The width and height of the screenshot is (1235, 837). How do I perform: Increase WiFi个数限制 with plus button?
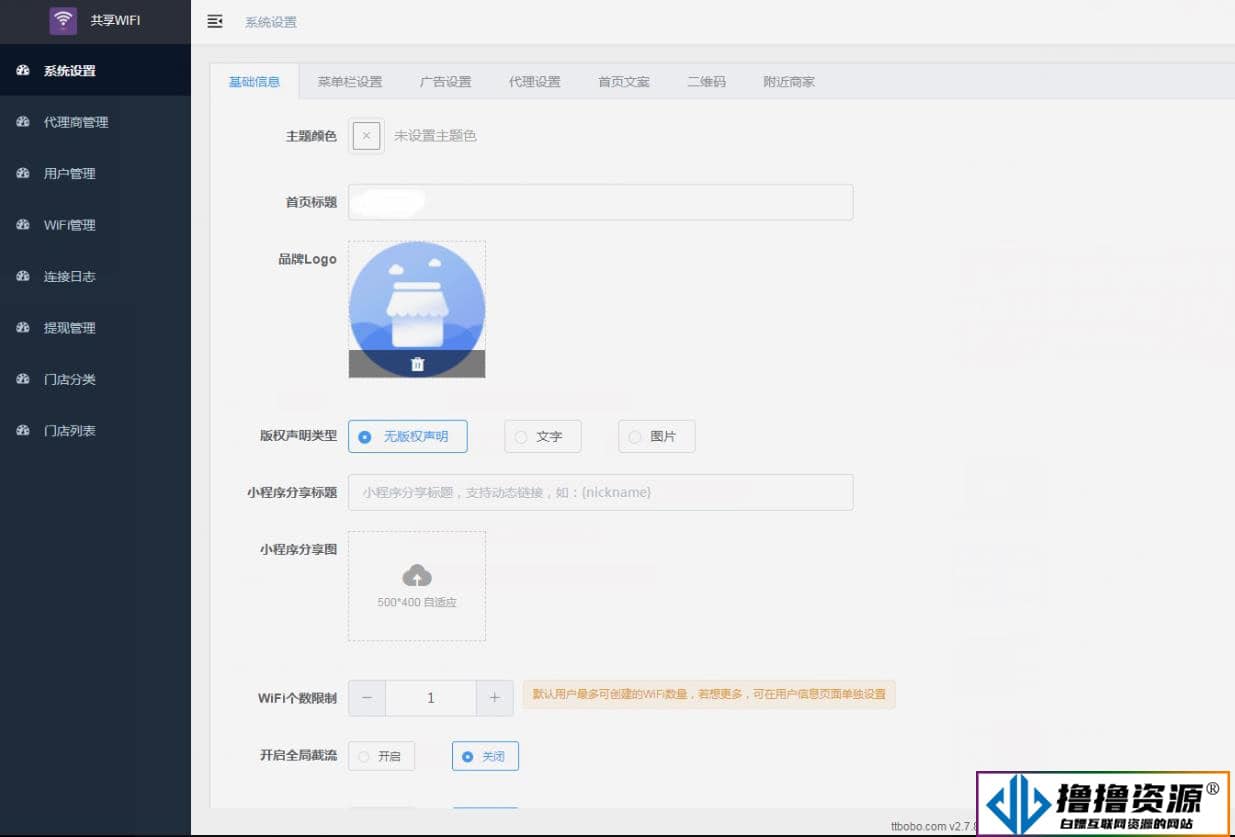494,698
